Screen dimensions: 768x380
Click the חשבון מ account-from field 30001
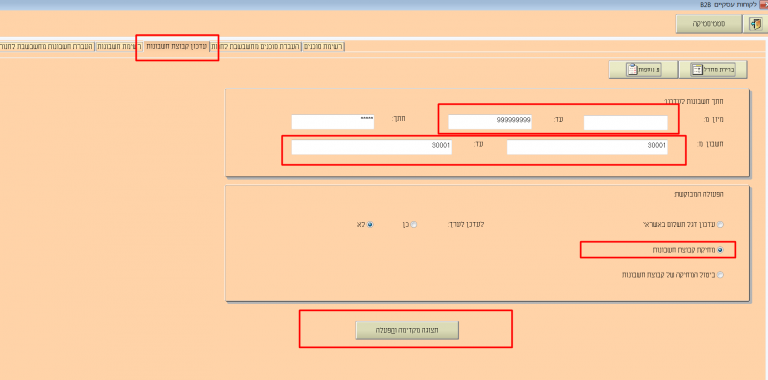pos(587,147)
